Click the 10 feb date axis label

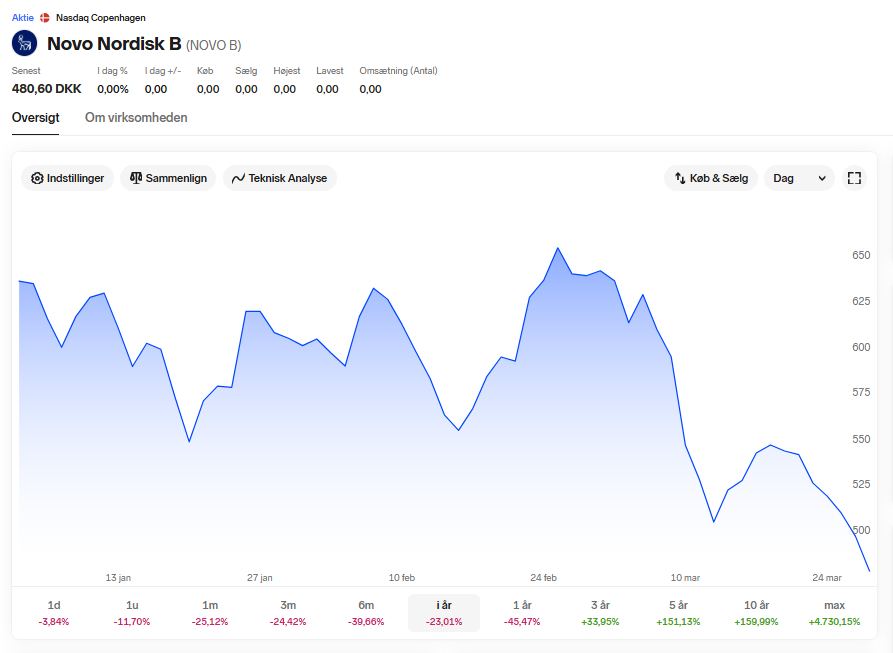pyautogui.click(x=402, y=577)
